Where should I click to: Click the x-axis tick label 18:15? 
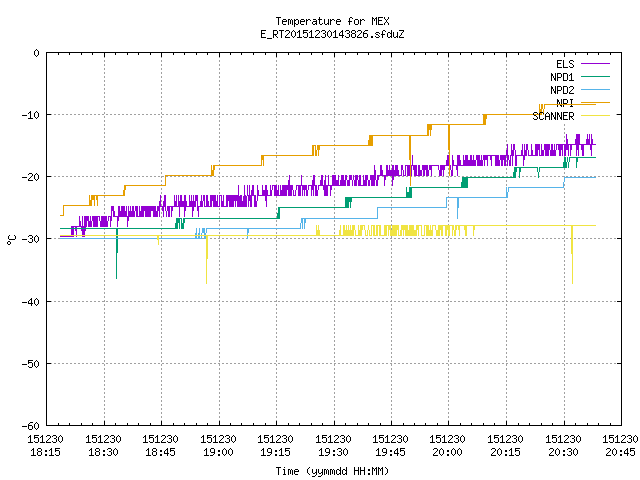tap(45, 452)
